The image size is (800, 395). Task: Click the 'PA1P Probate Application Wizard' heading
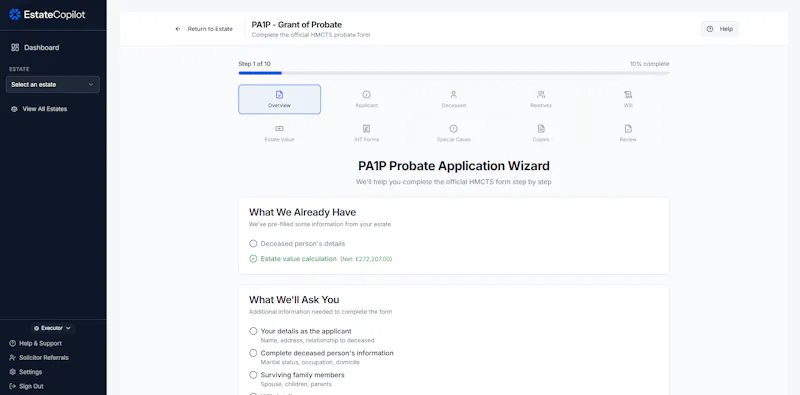click(x=454, y=166)
